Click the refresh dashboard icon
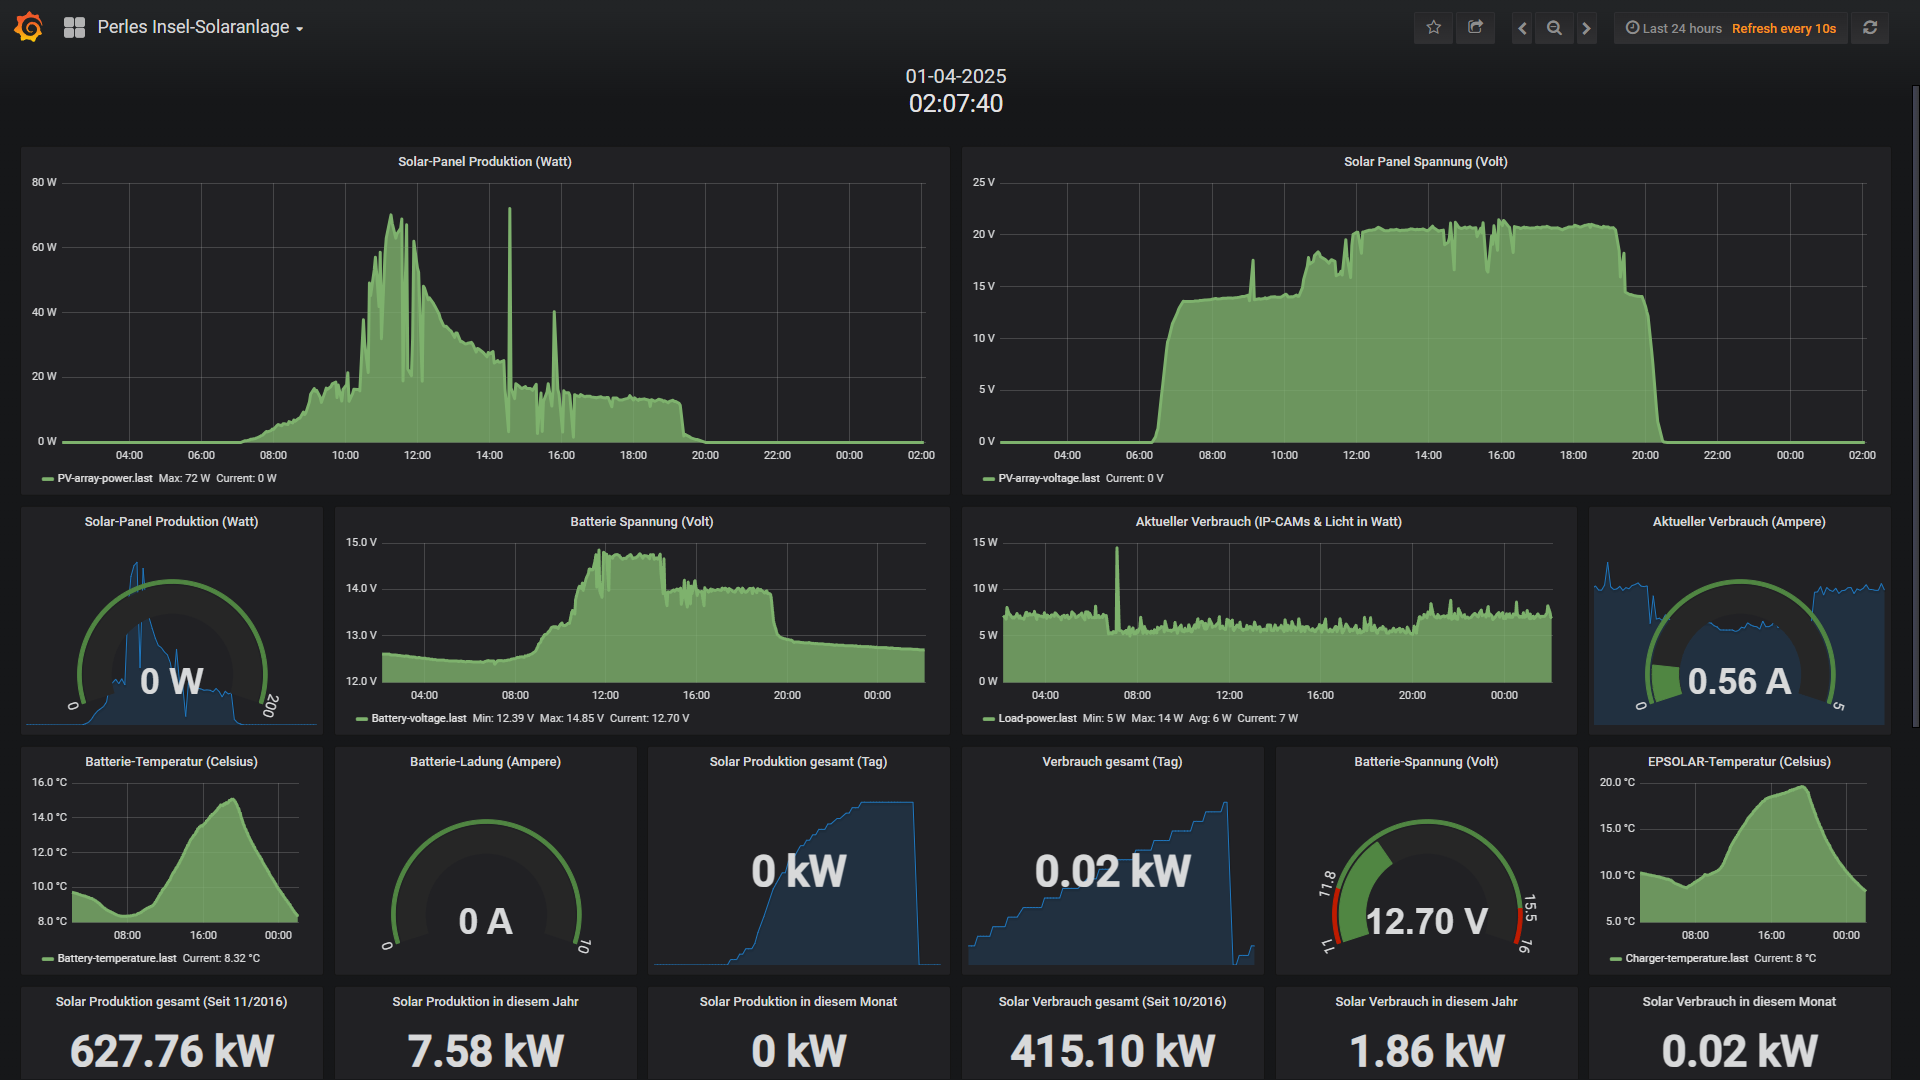 tap(1870, 28)
